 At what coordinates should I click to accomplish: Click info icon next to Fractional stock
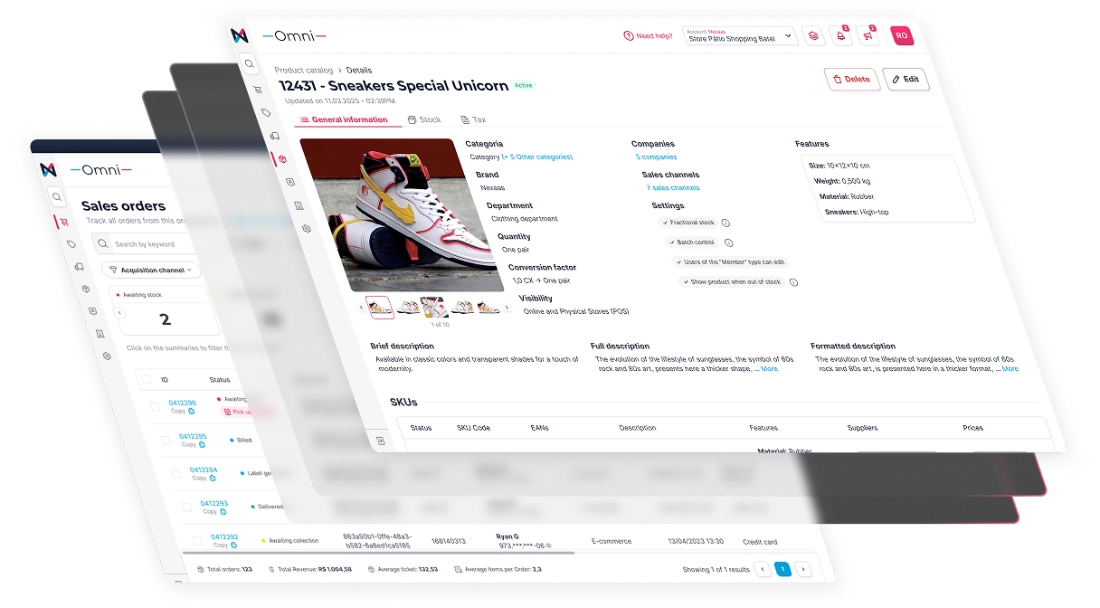point(725,223)
